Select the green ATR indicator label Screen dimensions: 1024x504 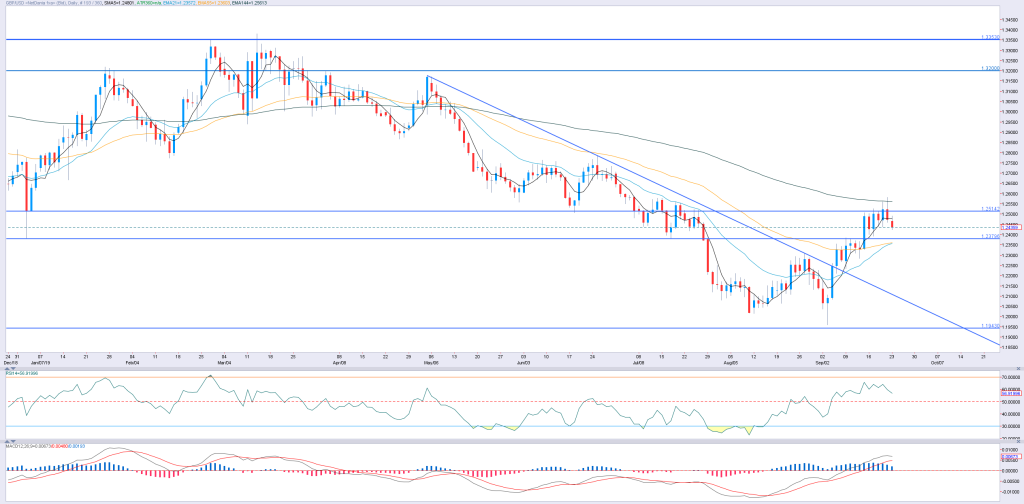point(149,3)
